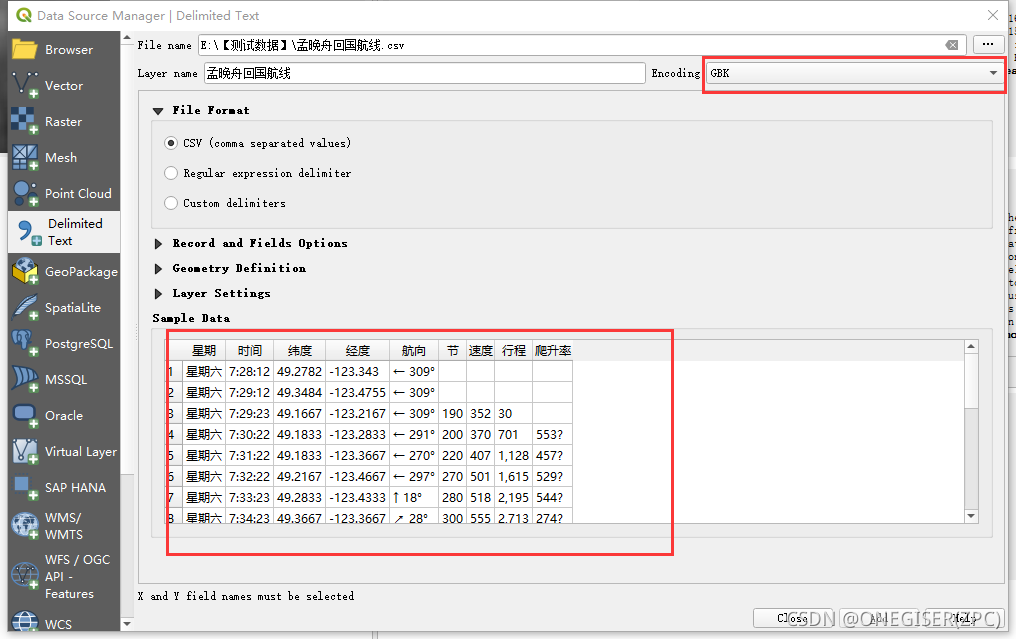Image resolution: width=1016 pixels, height=639 pixels.
Task: Select the SAP HANA icon
Action: pyautogui.click(x=25, y=487)
